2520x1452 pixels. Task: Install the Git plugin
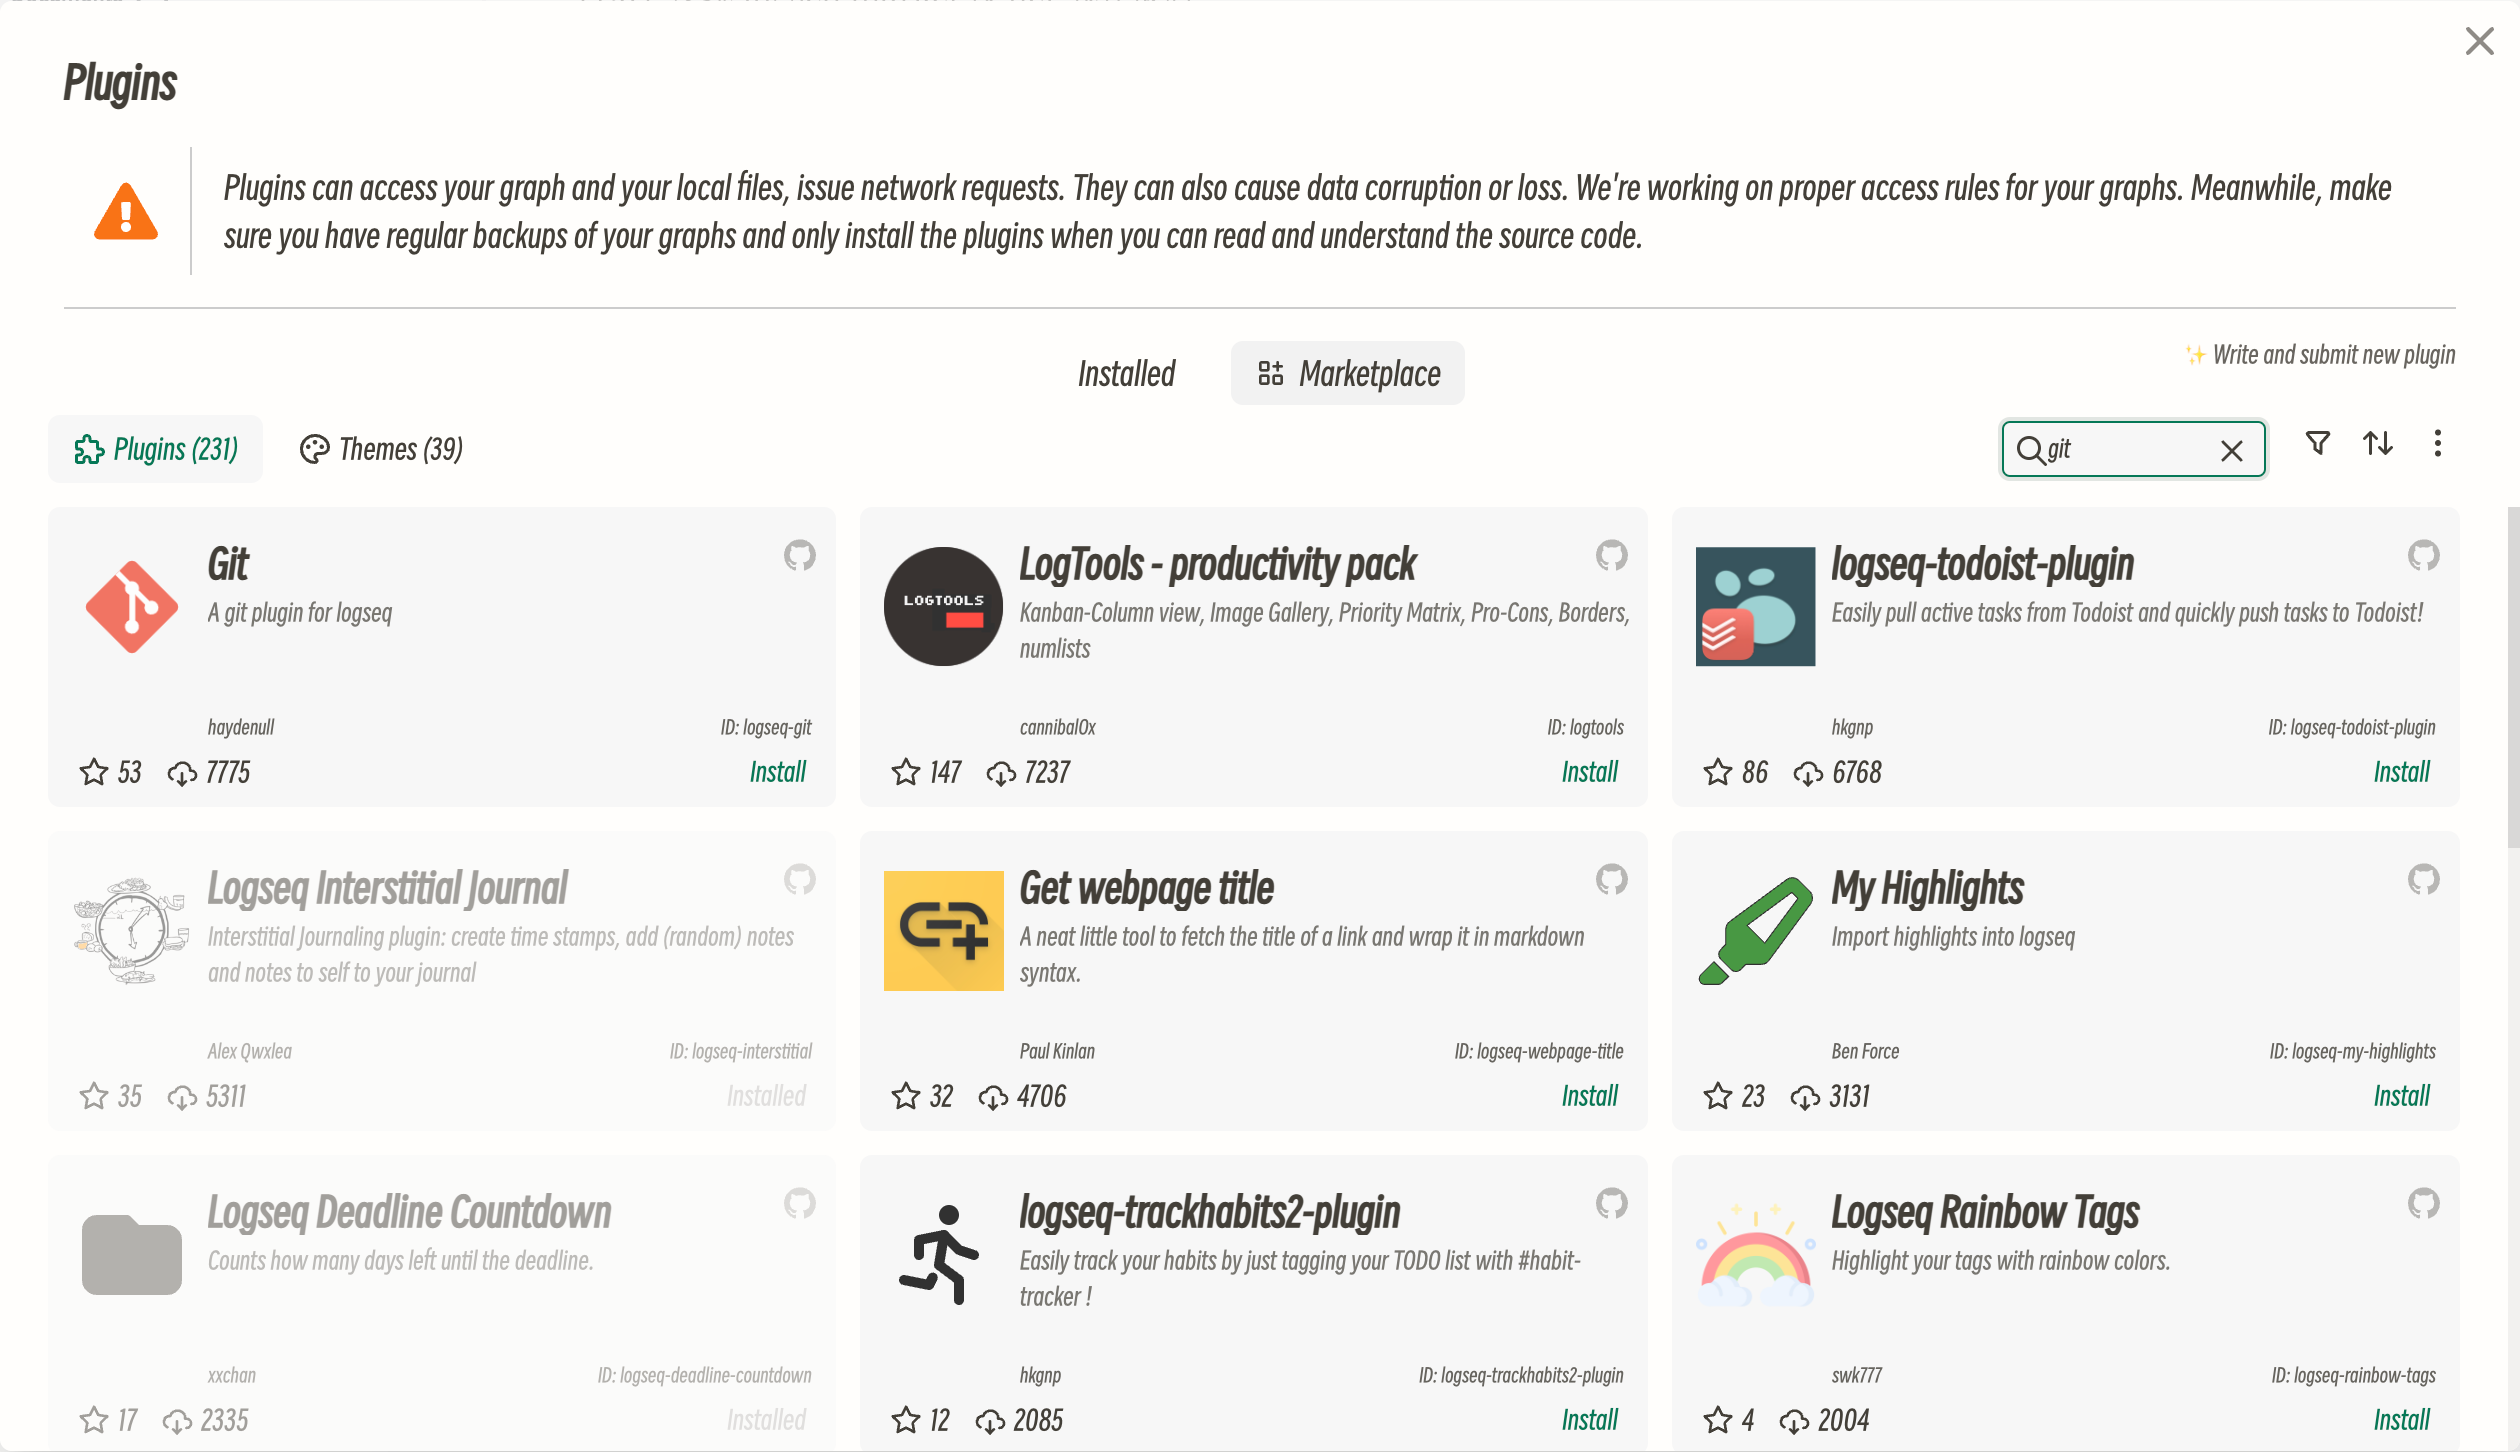778,771
